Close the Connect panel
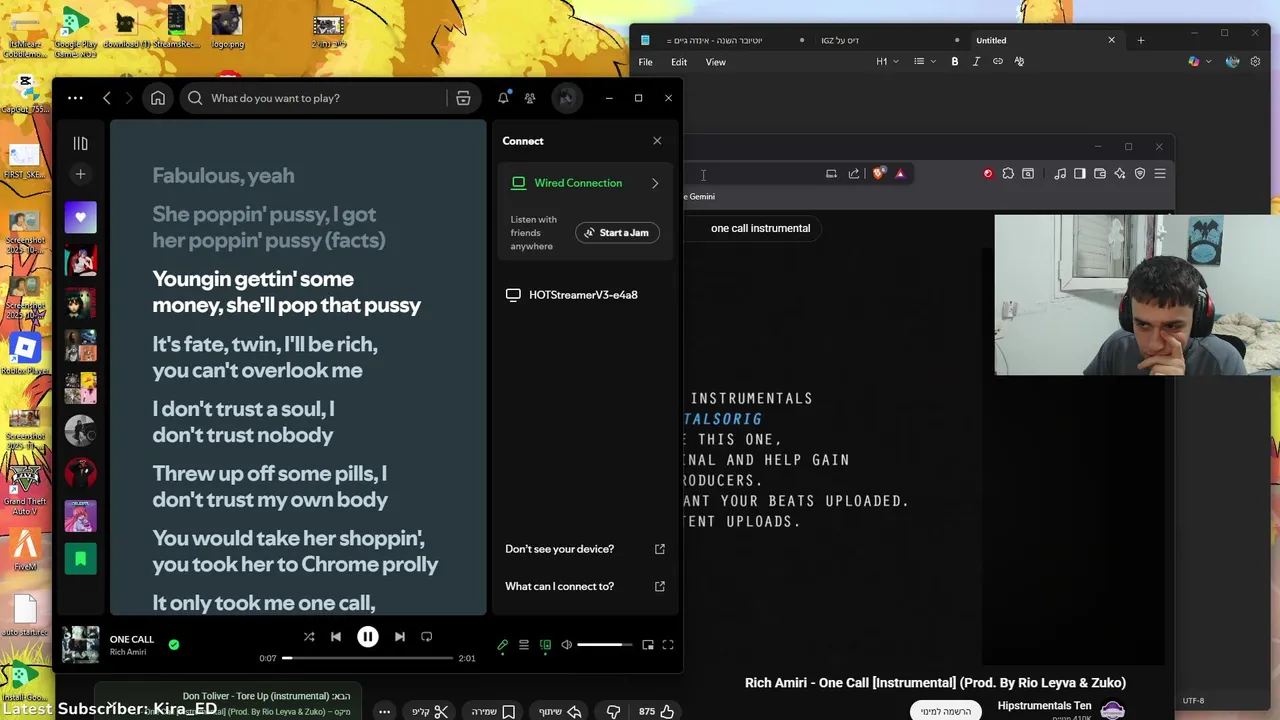 point(657,141)
